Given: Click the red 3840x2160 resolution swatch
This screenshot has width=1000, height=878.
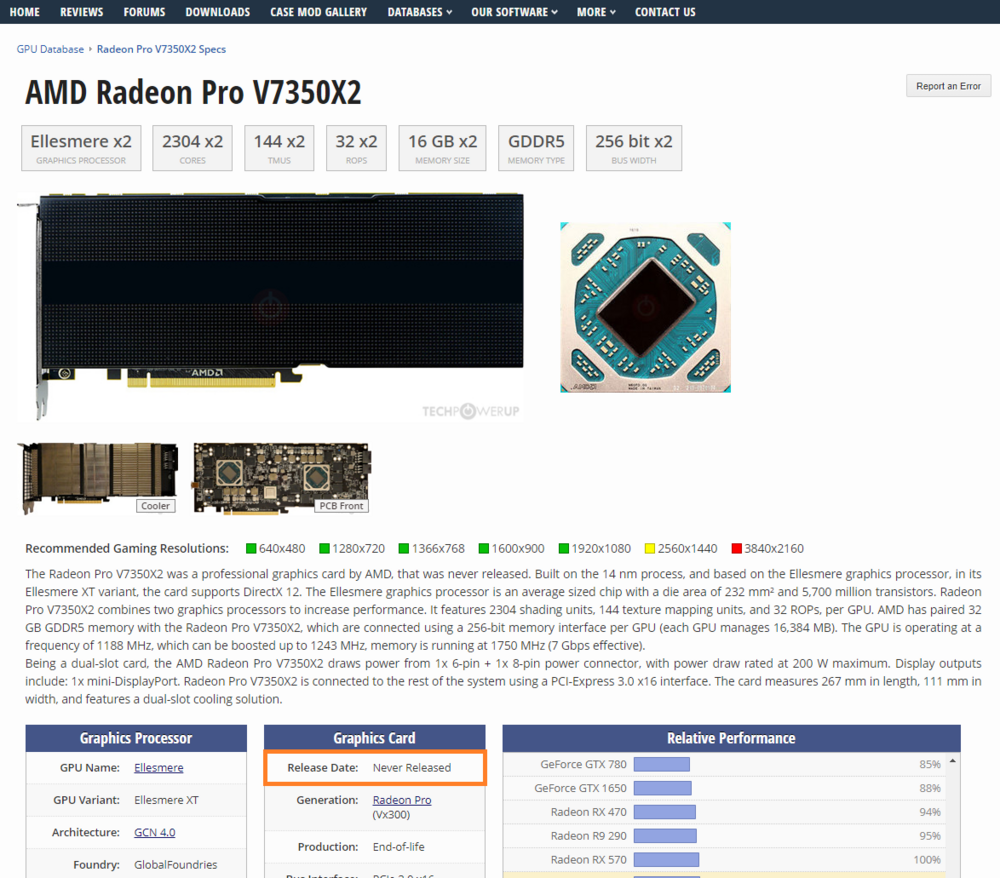Looking at the screenshot, I should (737, 548).
